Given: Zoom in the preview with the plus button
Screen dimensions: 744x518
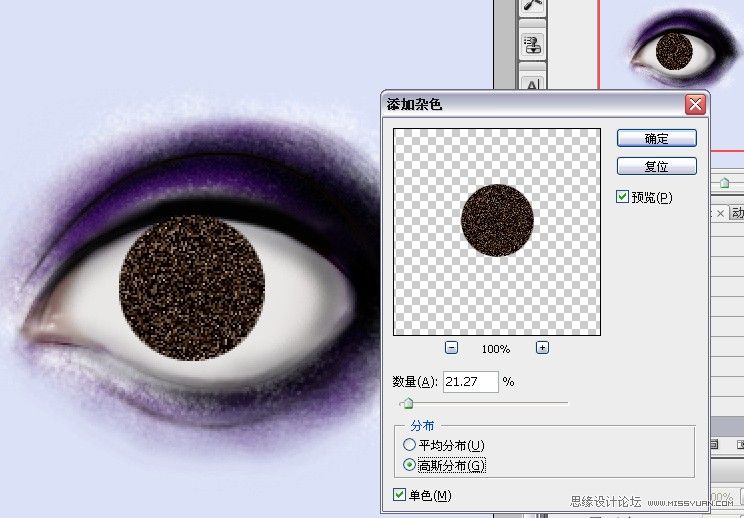Looking at the screenshot, I should tap(542, 348).
